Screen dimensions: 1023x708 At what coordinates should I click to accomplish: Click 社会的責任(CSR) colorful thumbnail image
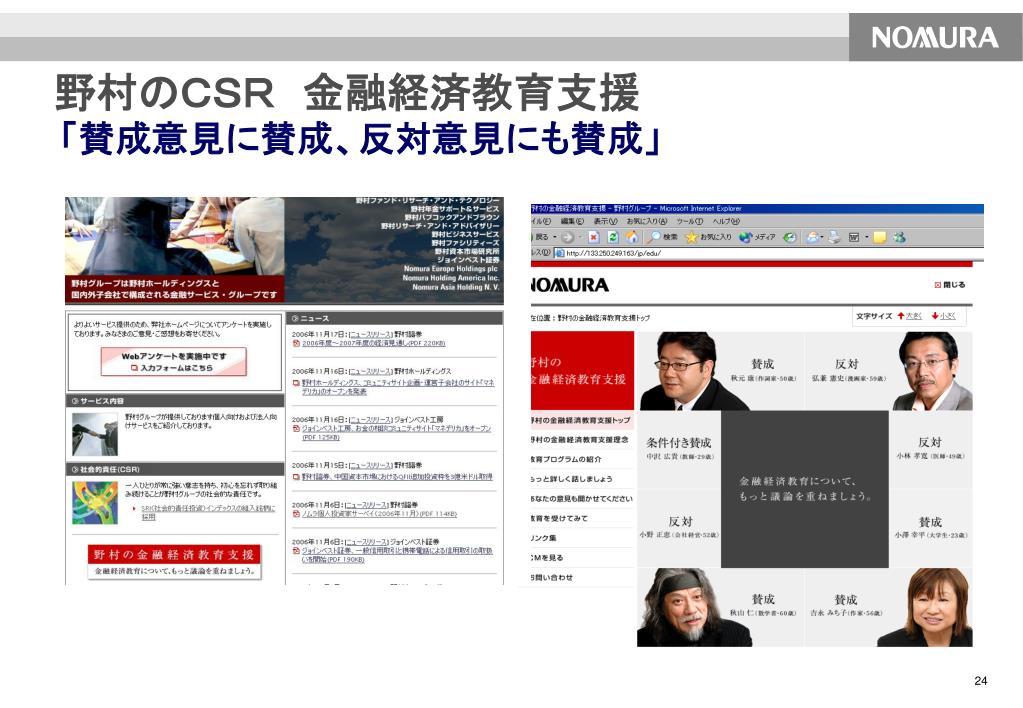click(95, 503)
